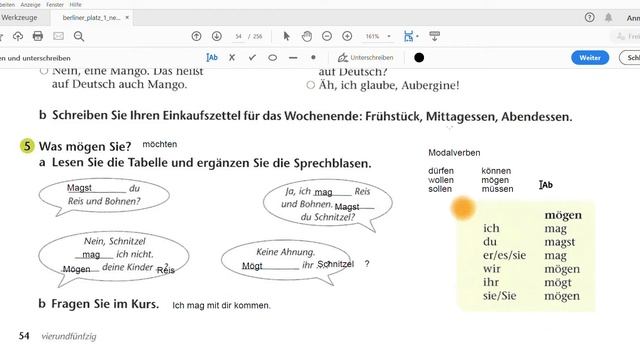Screen dimensions: 640x360
Task: Print the document with the printer icon
Action: pos(38,36)
